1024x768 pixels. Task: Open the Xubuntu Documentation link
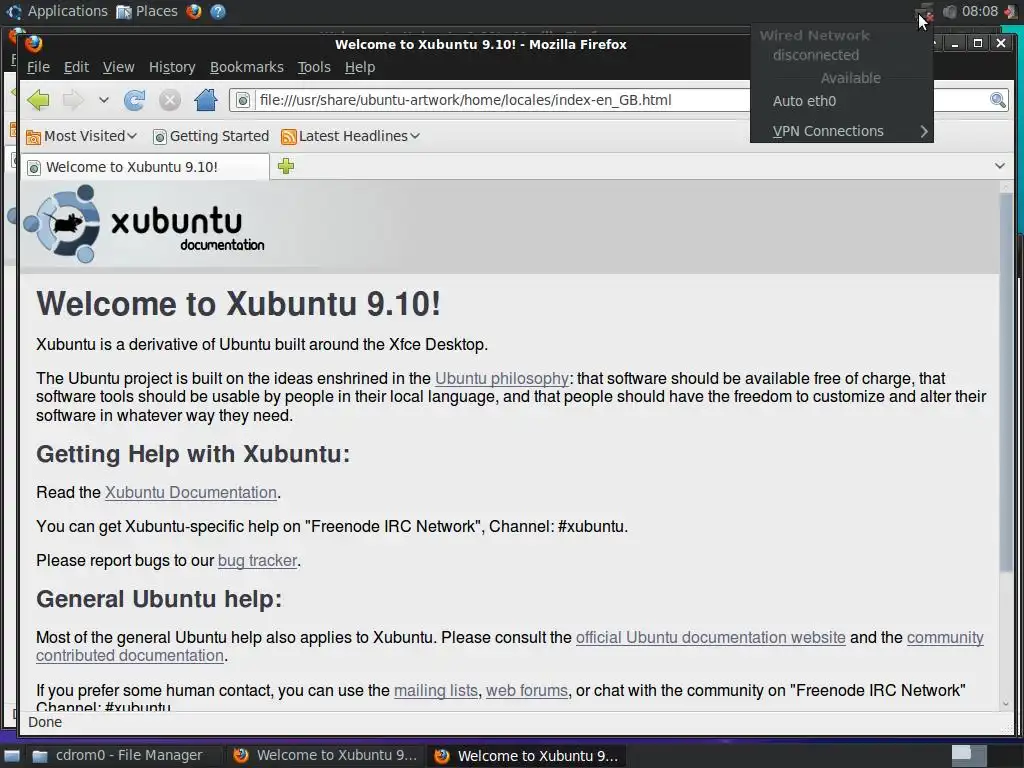pos(191,492)
